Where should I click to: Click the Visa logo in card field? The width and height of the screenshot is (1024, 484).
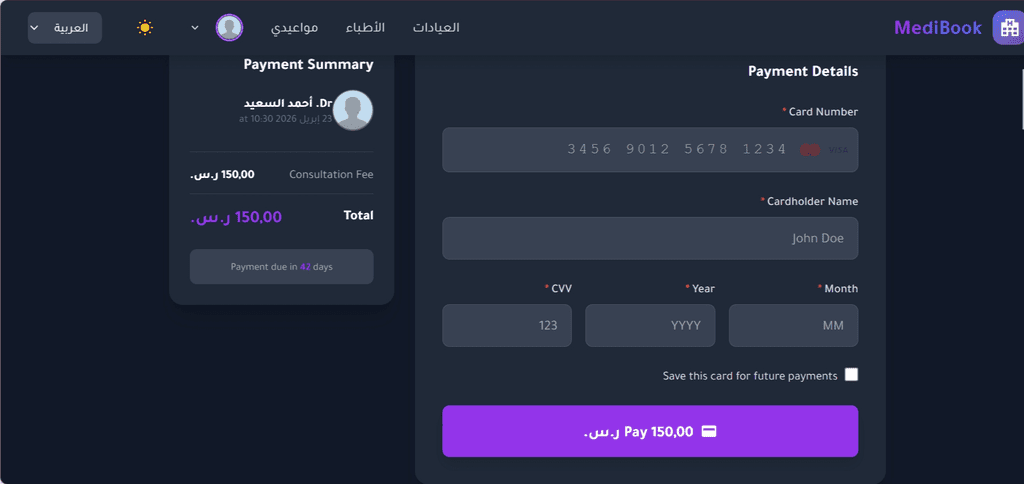[837, 150]
